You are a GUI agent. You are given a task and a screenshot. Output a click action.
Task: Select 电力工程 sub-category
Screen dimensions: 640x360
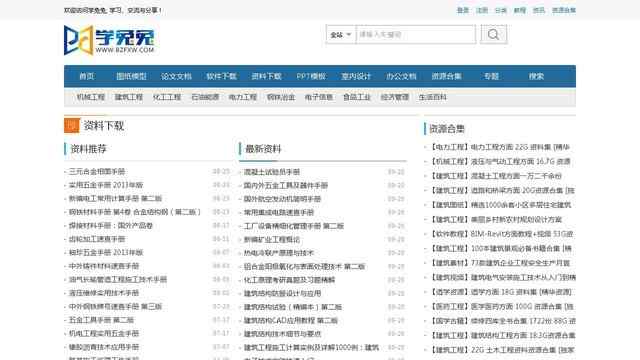(x=243, y=97)
